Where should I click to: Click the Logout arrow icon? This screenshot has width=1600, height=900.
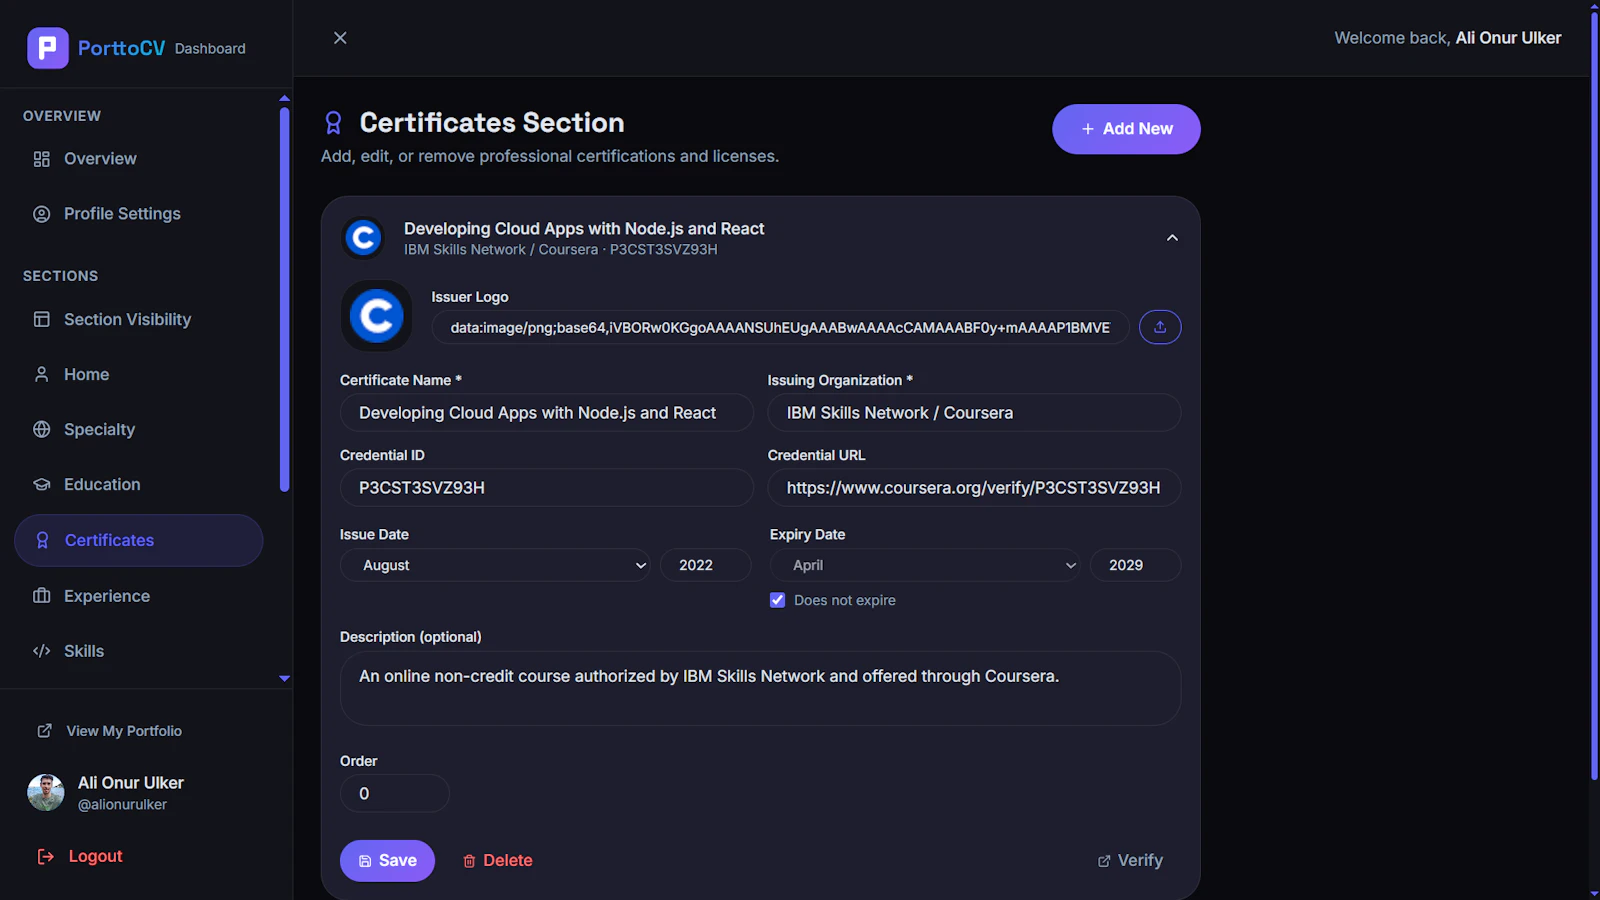click(x=46, y=856)
